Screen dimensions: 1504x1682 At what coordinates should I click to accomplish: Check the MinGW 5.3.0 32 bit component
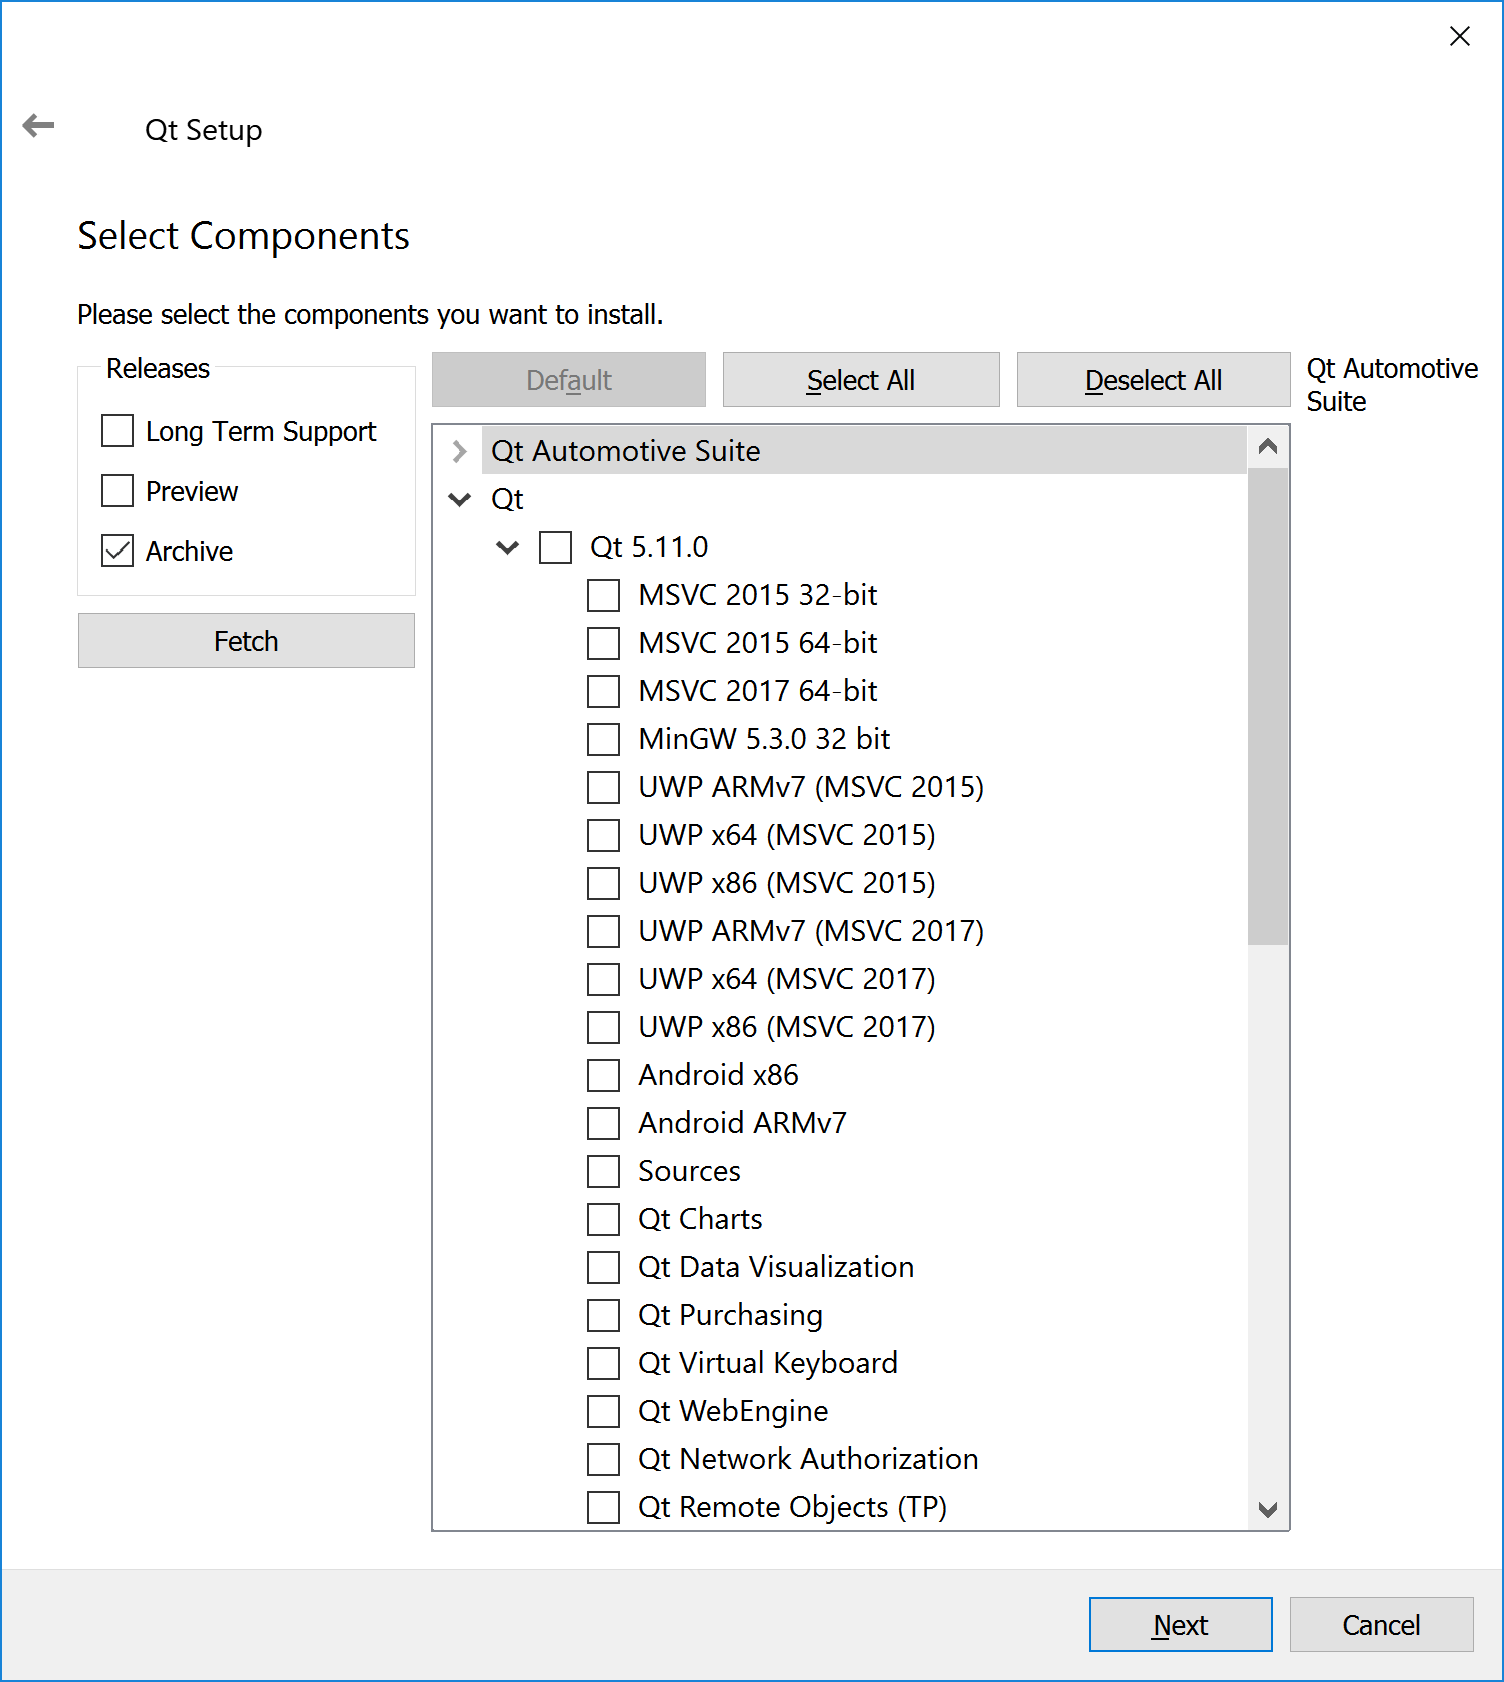603,739
